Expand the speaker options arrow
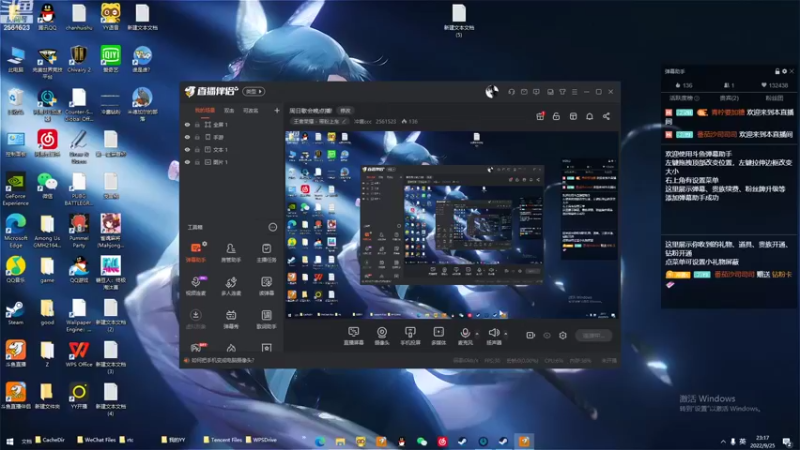This screenshot has width=800, height=450. tap(506, 334)
